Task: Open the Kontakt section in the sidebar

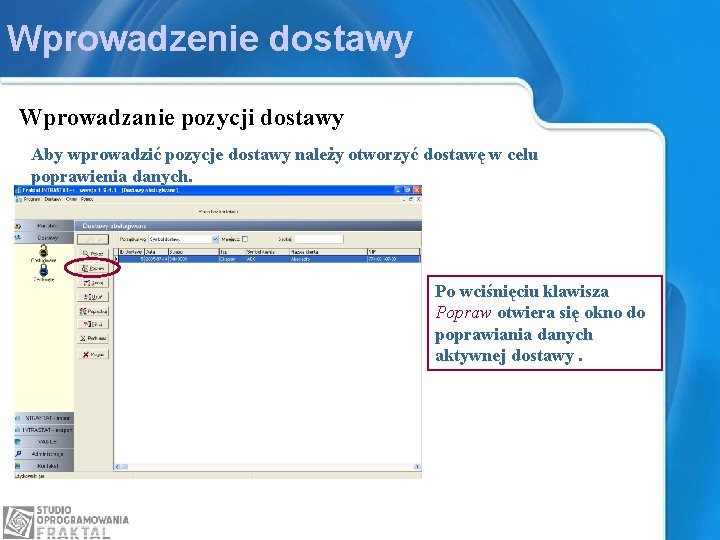Action: pos(44,466)
